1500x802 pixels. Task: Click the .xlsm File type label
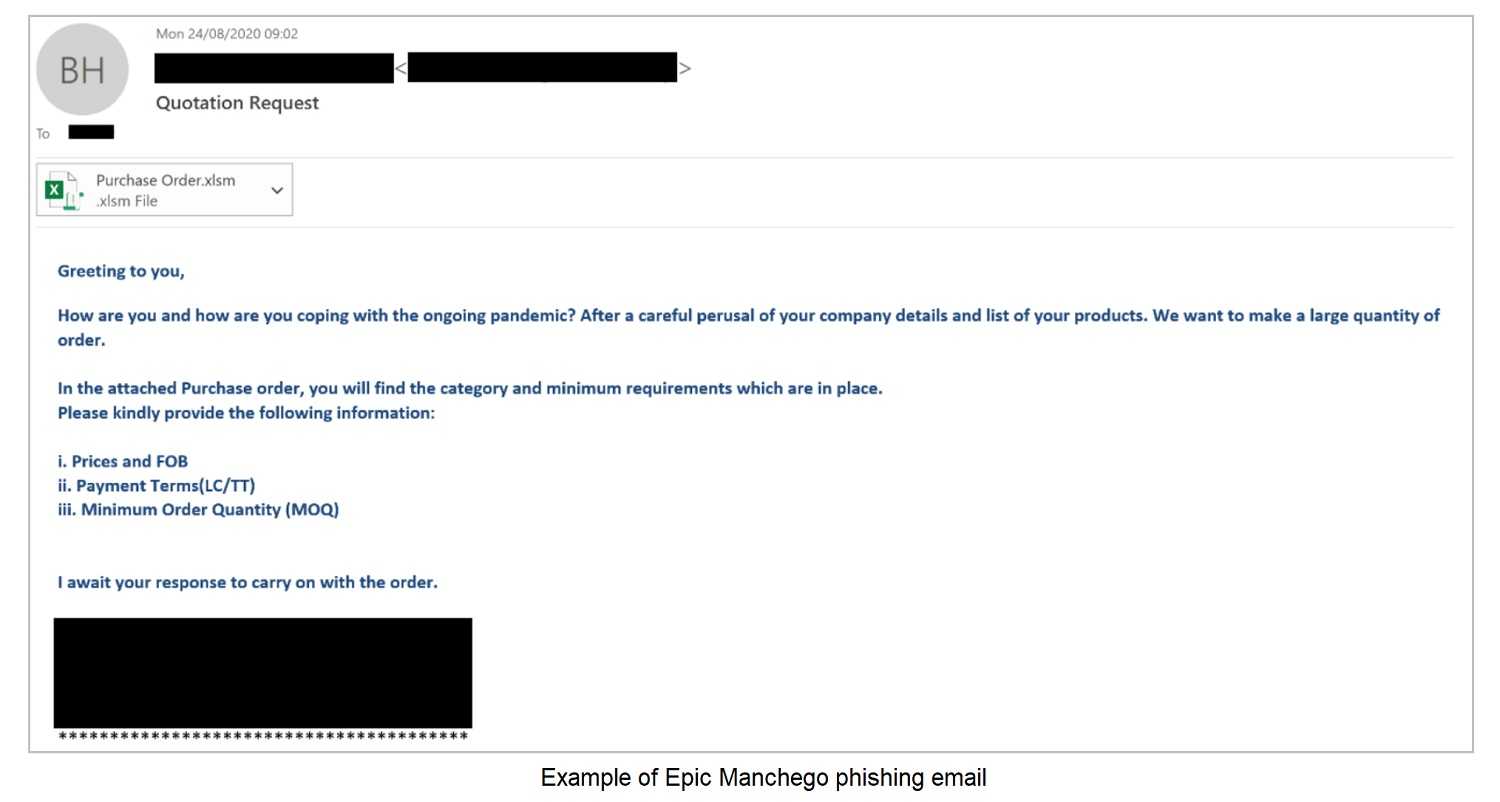127,201
